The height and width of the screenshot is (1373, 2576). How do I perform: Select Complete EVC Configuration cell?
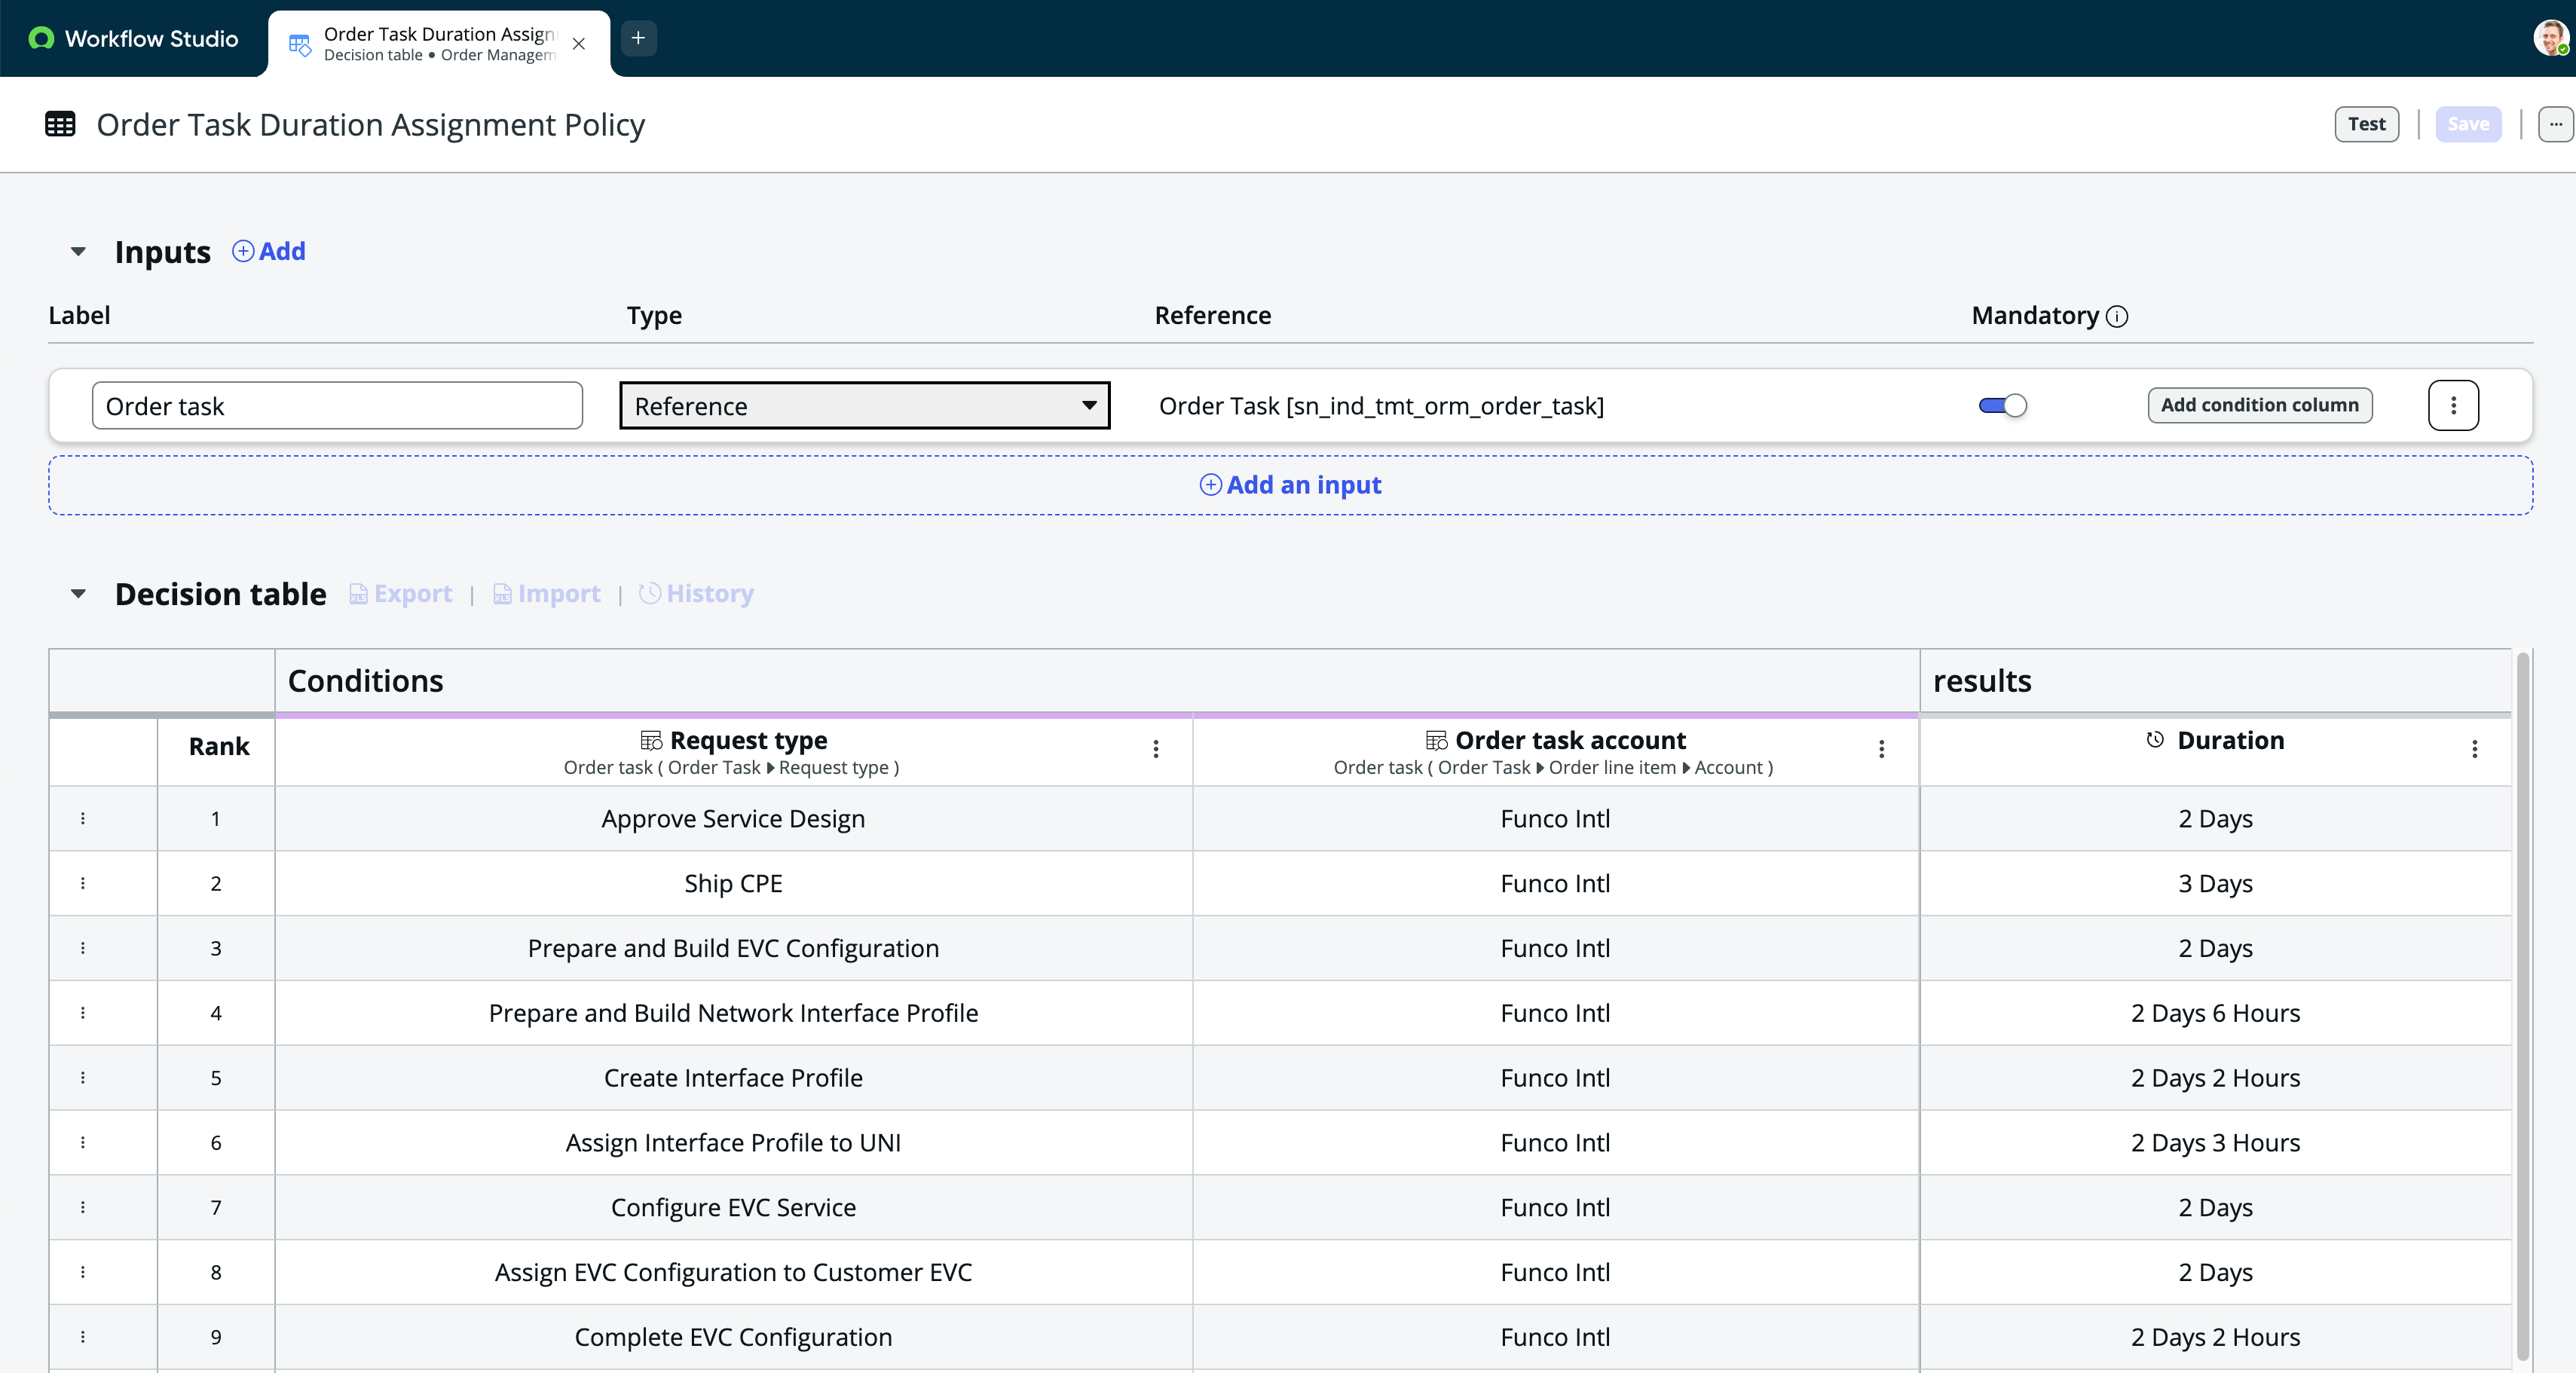tap(733, 1337)
